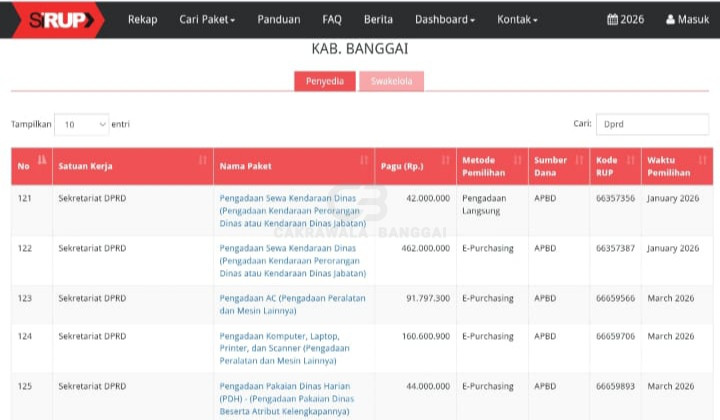
Task: Click the SiRUP logo in navbar
Action: click(60, 19)
